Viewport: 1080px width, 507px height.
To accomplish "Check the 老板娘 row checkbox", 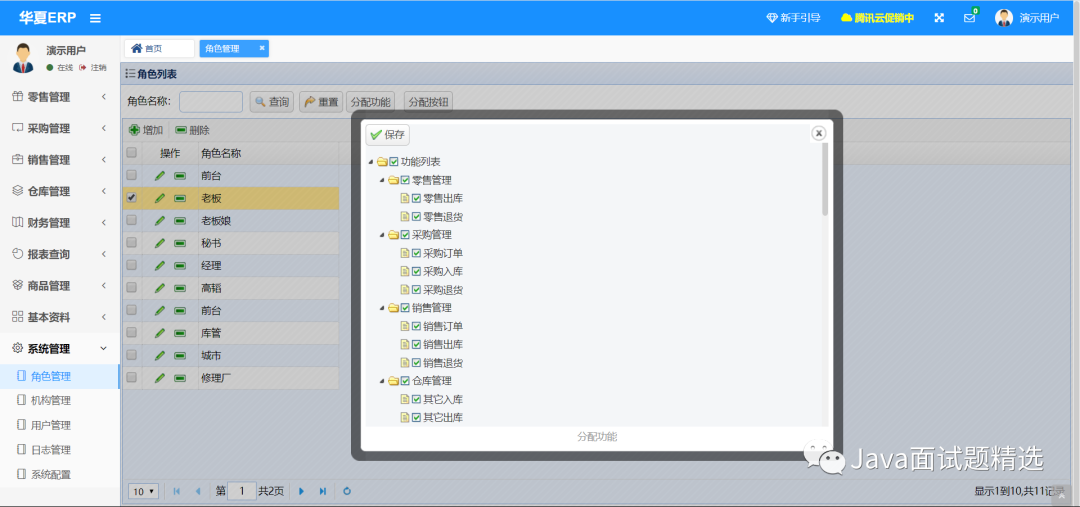I will tap(132, 220).
